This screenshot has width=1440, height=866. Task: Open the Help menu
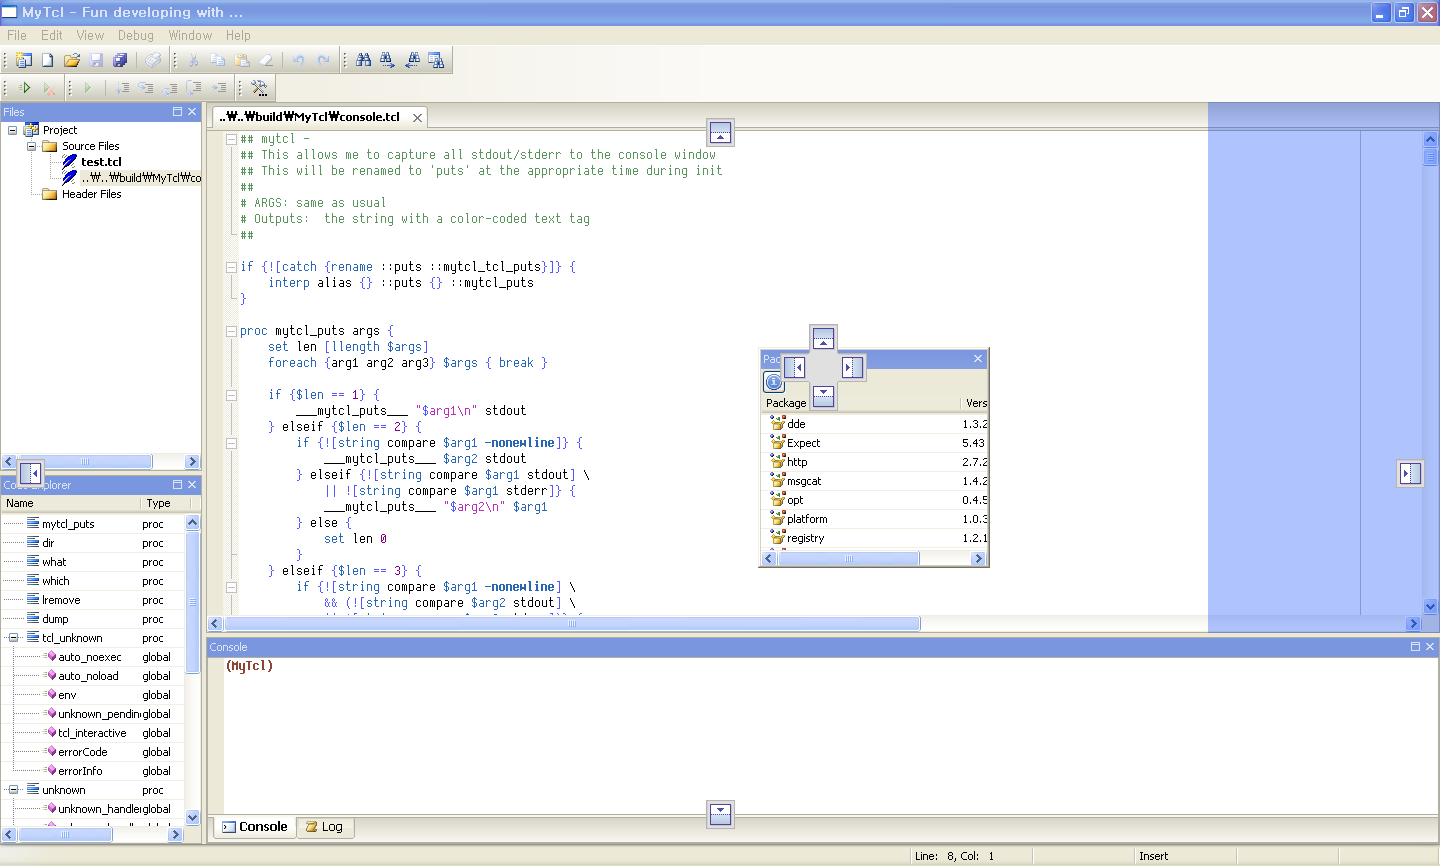pos(238,35)
